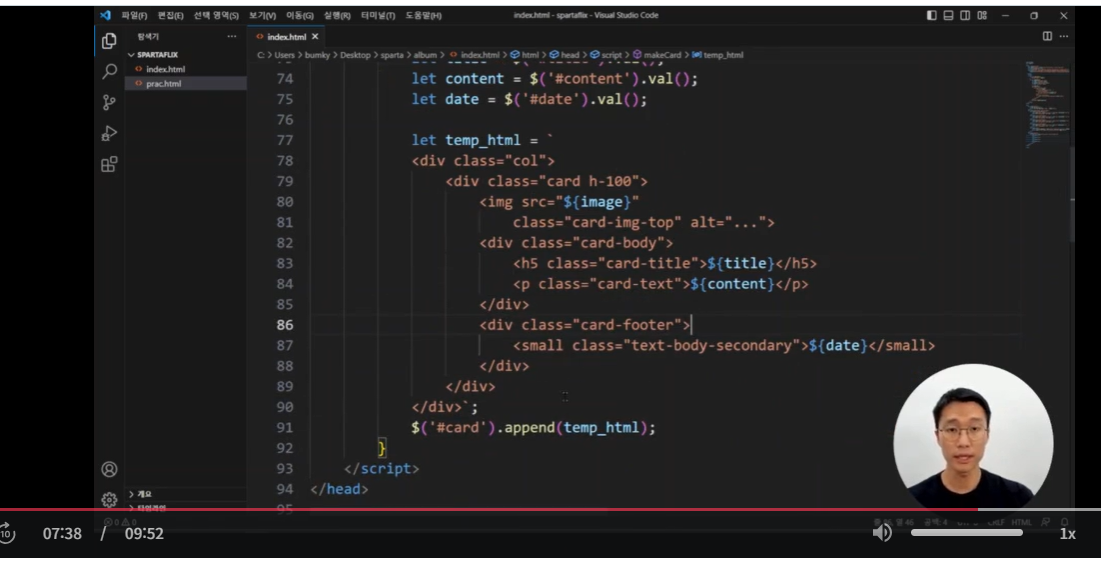Viewport: 1101px width, 563px height.
Task: Open the Manage gear icon
Action: pos(109,500)
